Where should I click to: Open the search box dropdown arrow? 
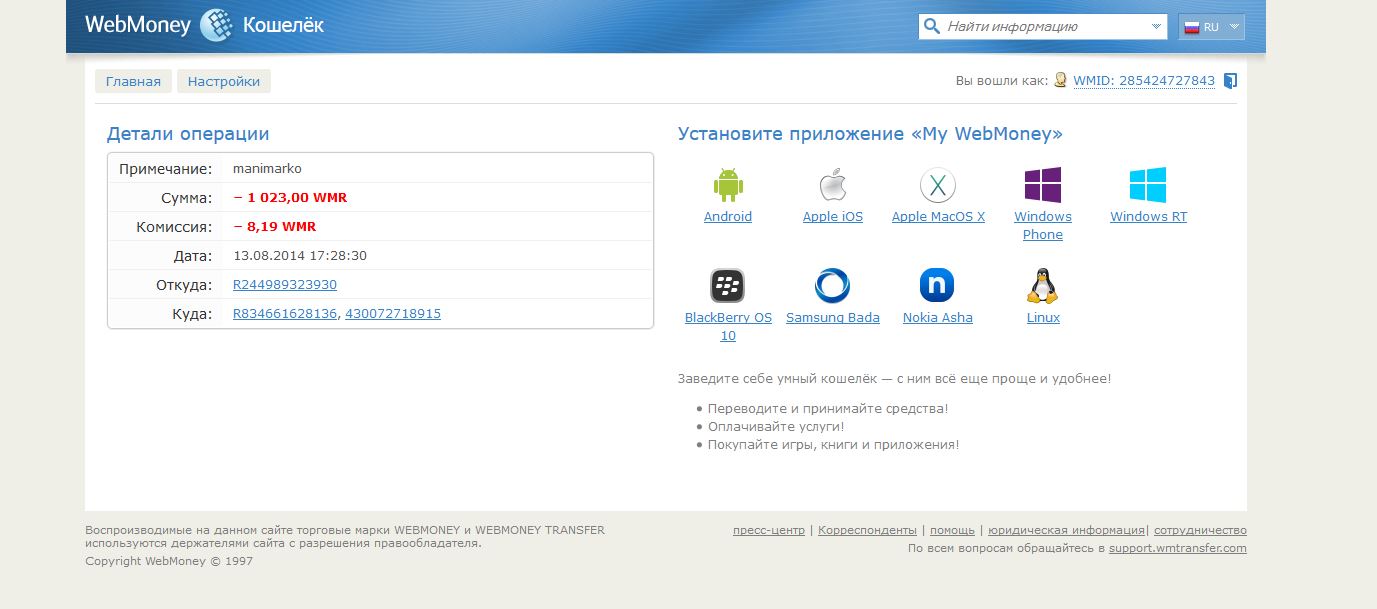coord(1157,27)
